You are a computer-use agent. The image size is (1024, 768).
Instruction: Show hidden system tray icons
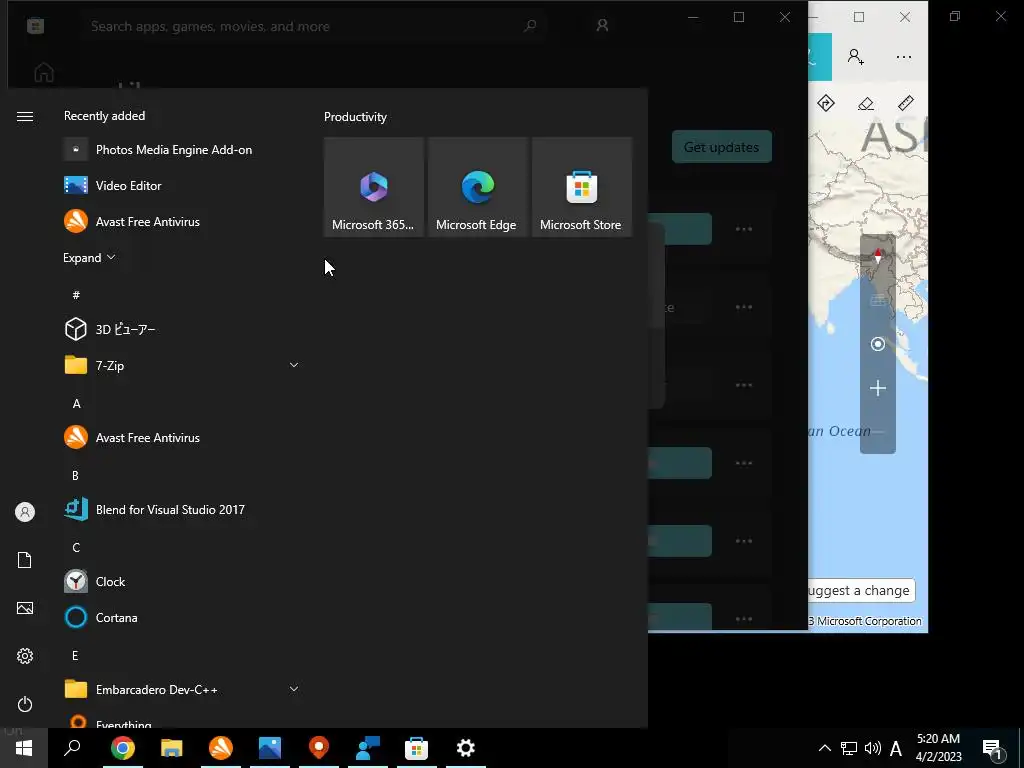(825, 748)
